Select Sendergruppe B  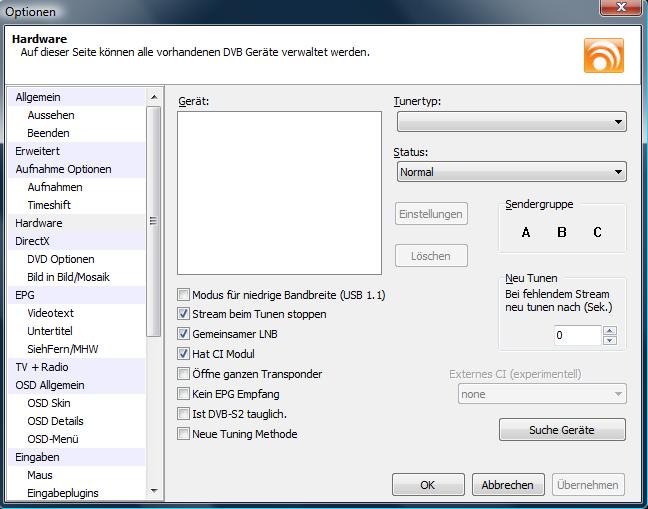(x=562, y=232)
